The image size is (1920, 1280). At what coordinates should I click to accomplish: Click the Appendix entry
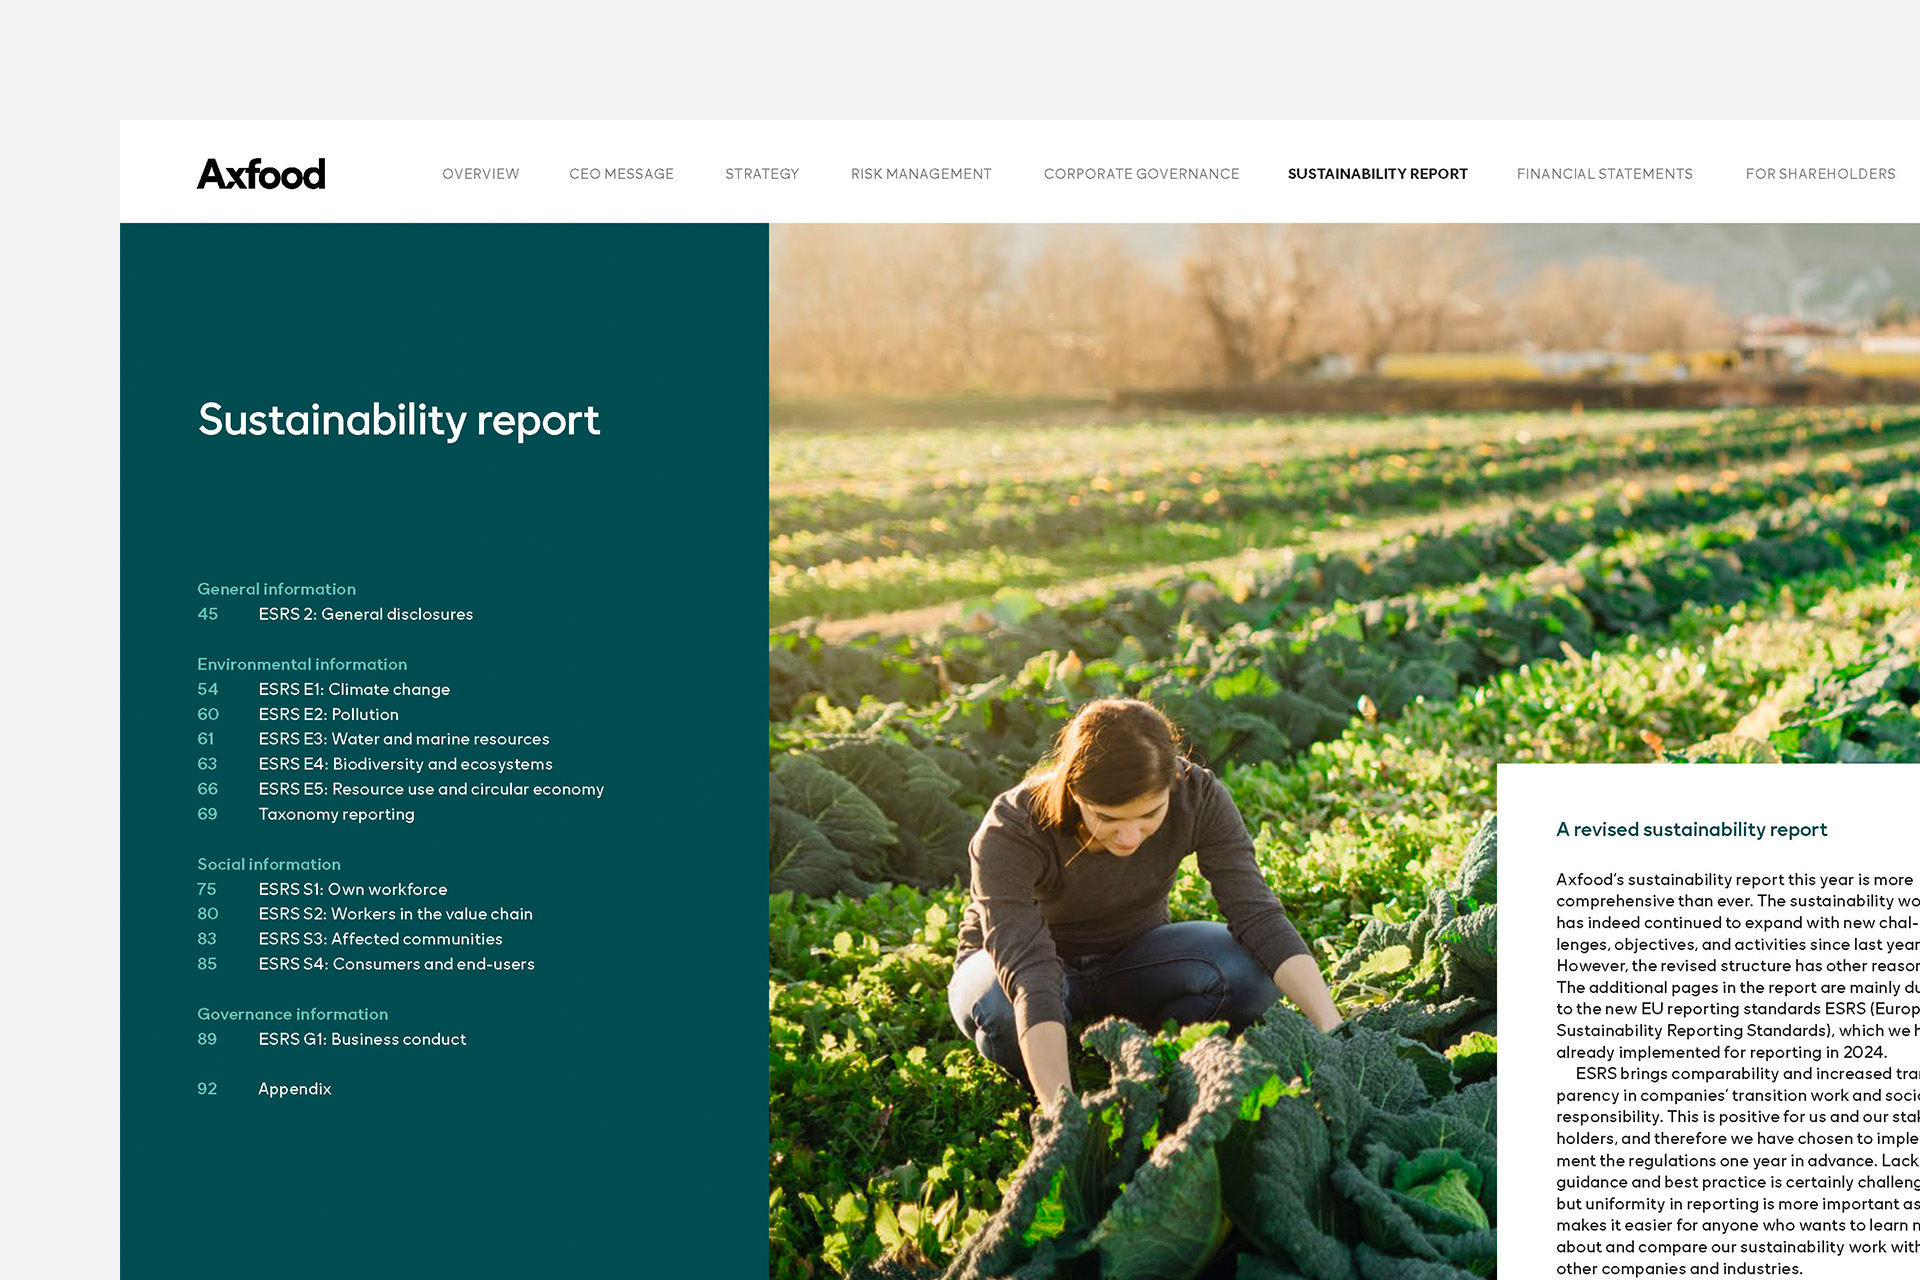[x=294, y=1089]
